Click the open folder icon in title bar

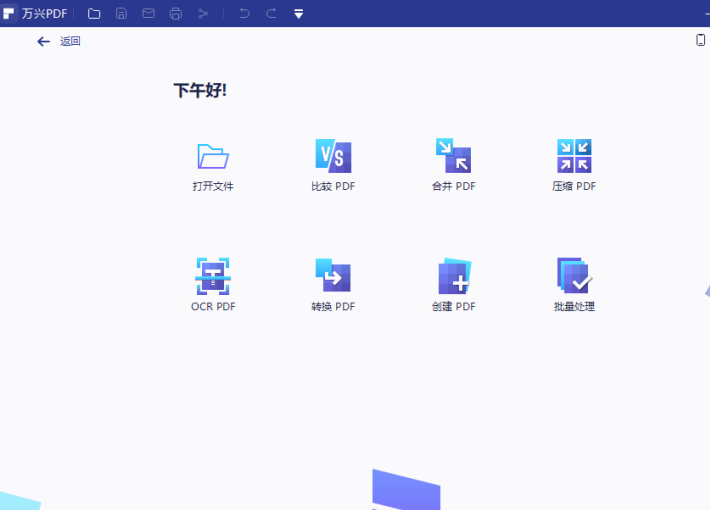[94, 13]
